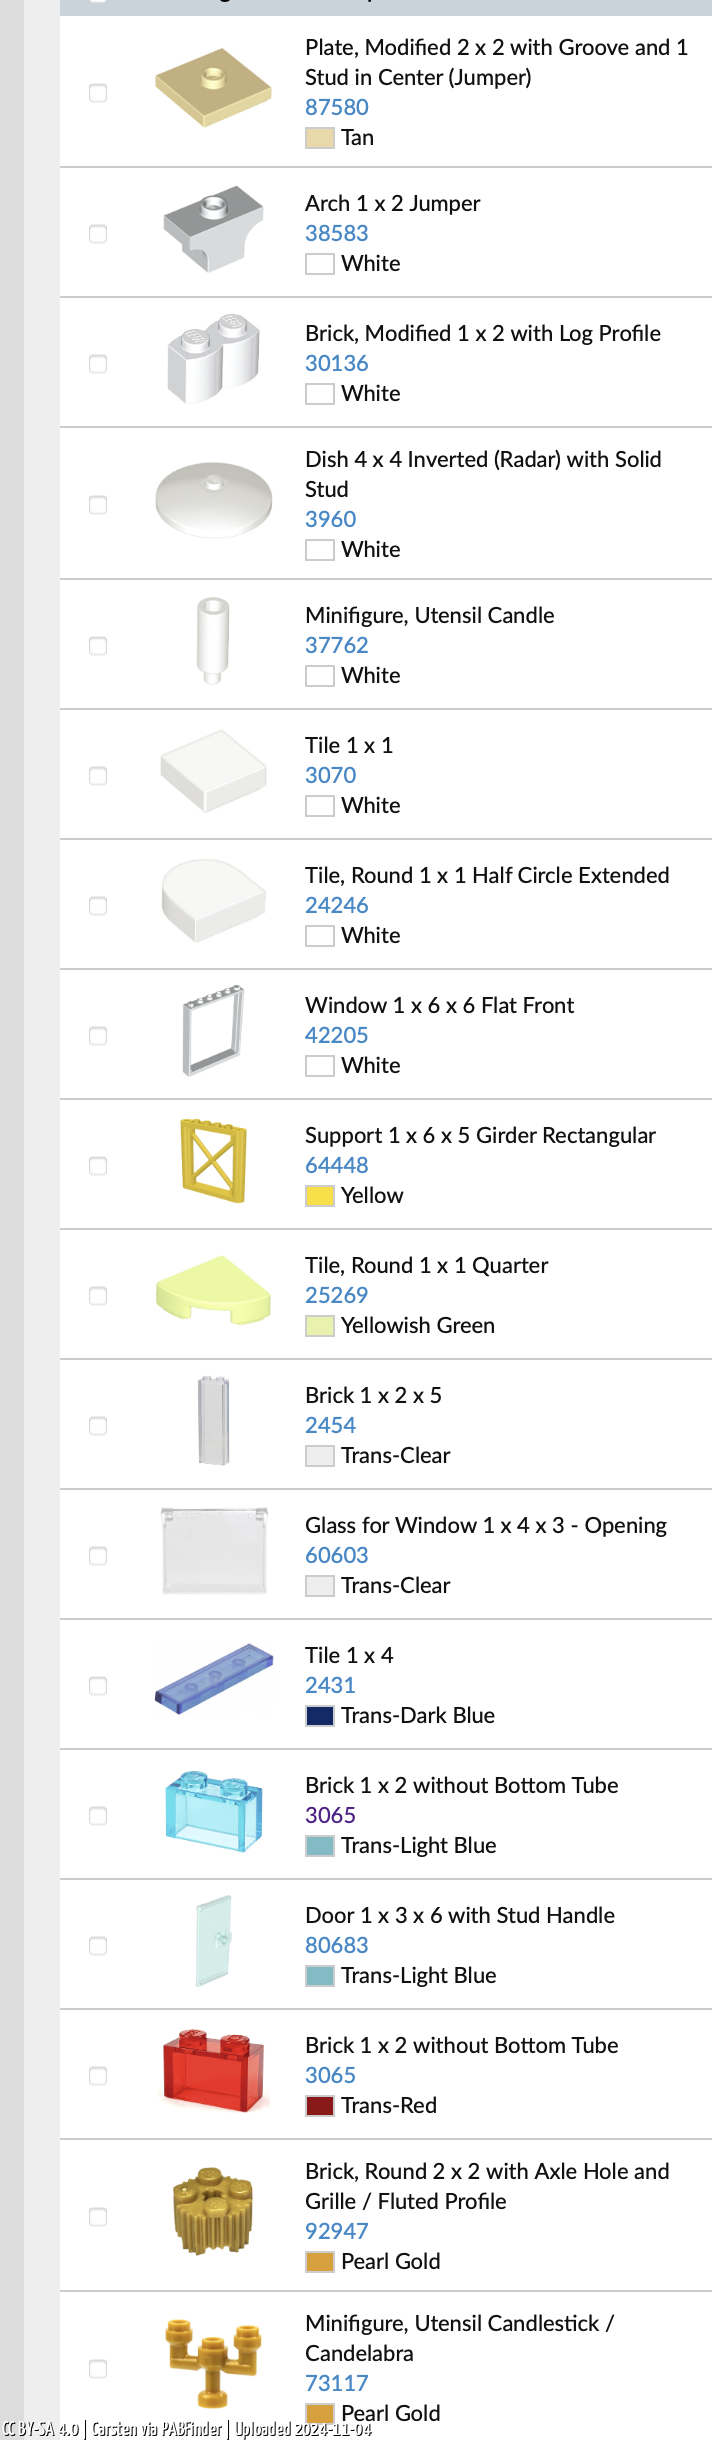Tick the checkbox beside Minifigure Utensil Candle
The height and width of the screenshot is (2440, 712).
[x=98, y=646]
